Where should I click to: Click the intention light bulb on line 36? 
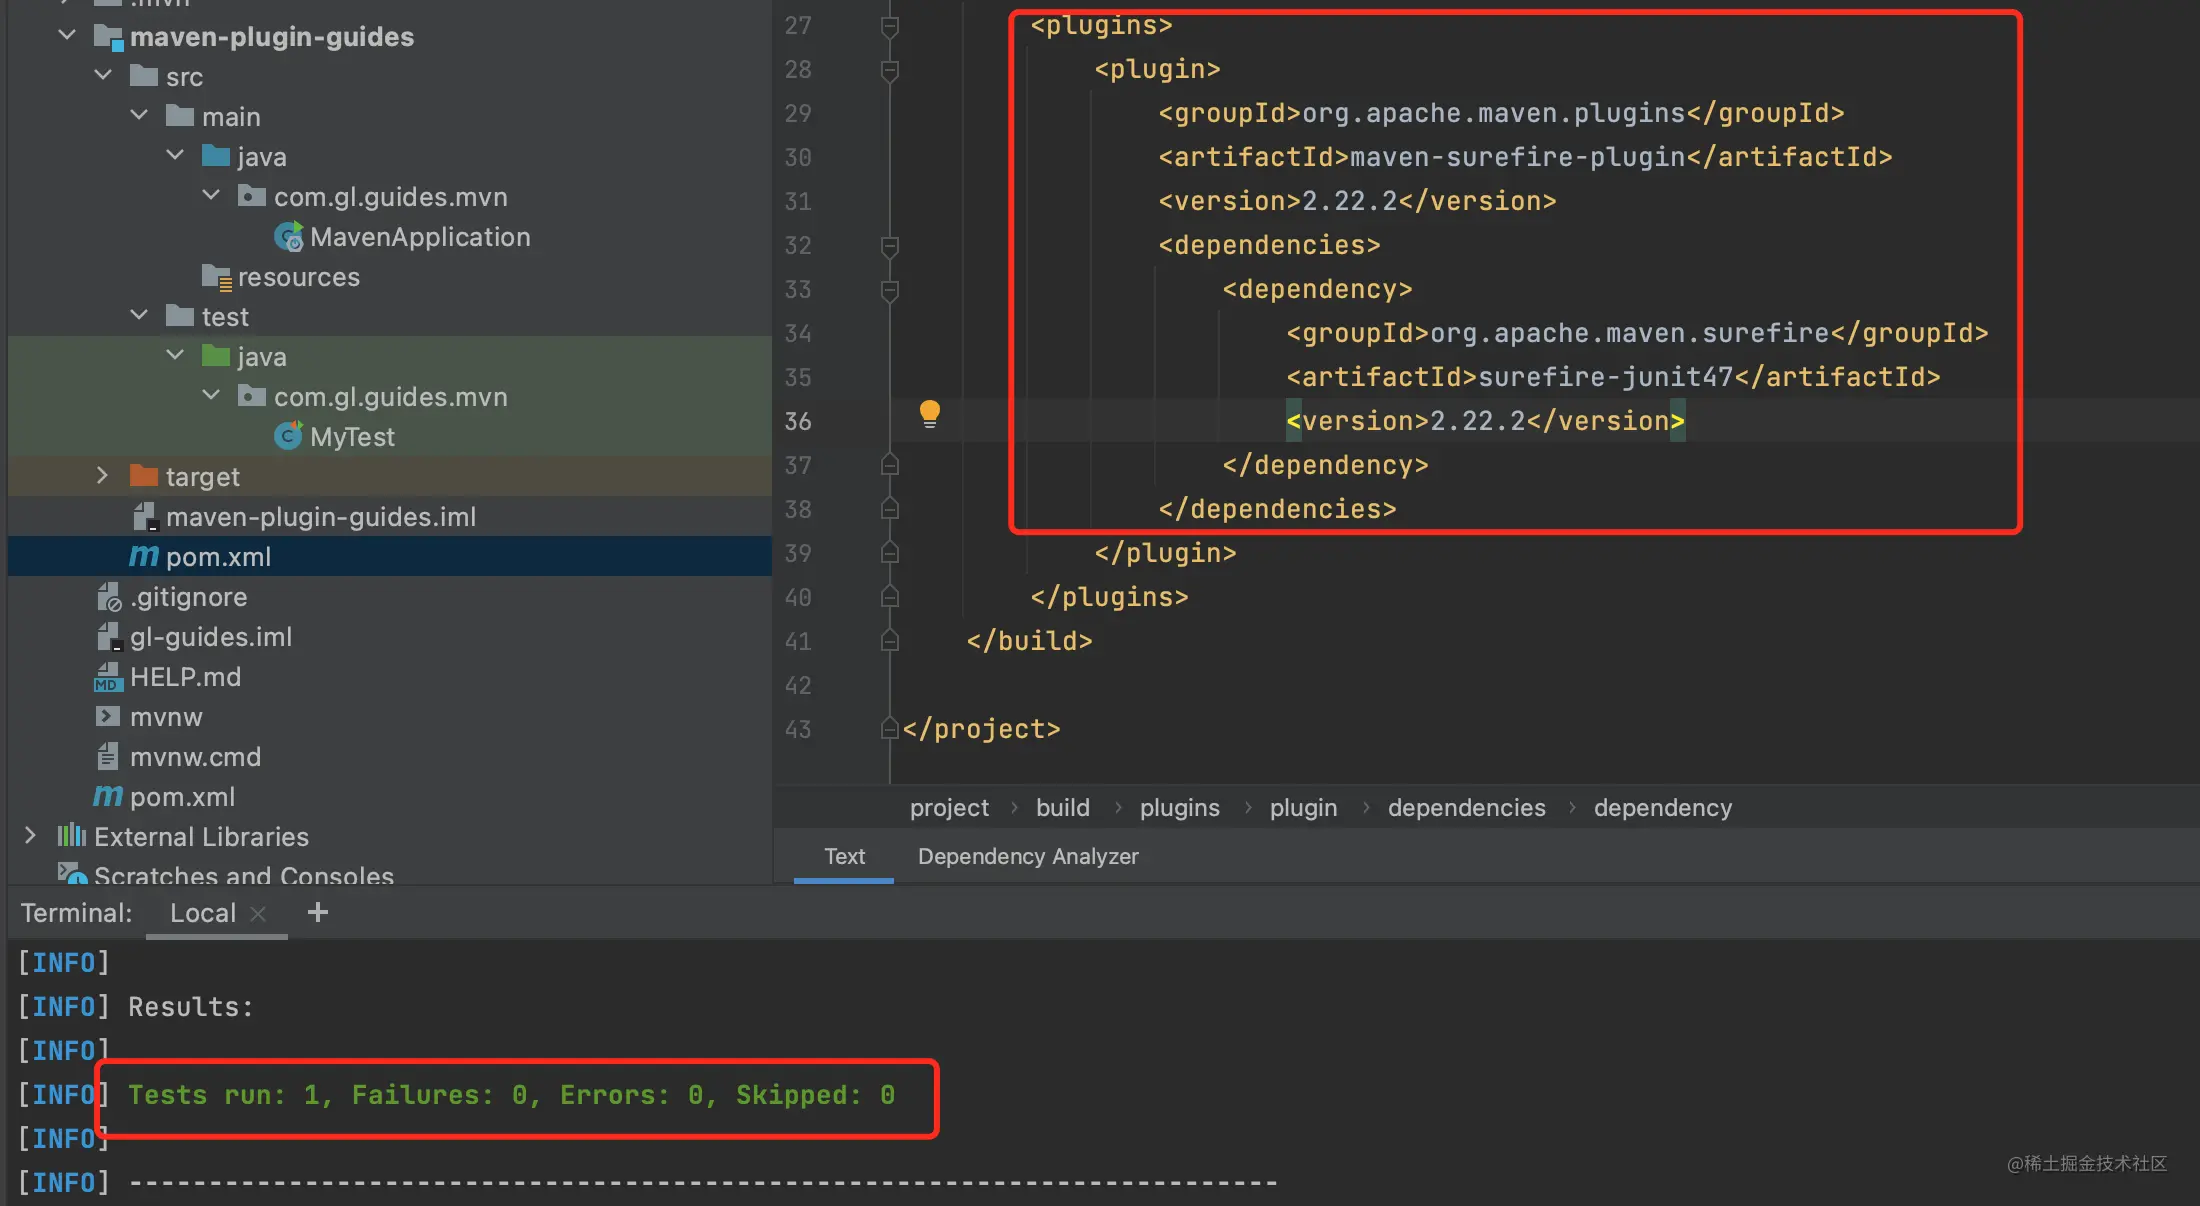pos(930,414)
